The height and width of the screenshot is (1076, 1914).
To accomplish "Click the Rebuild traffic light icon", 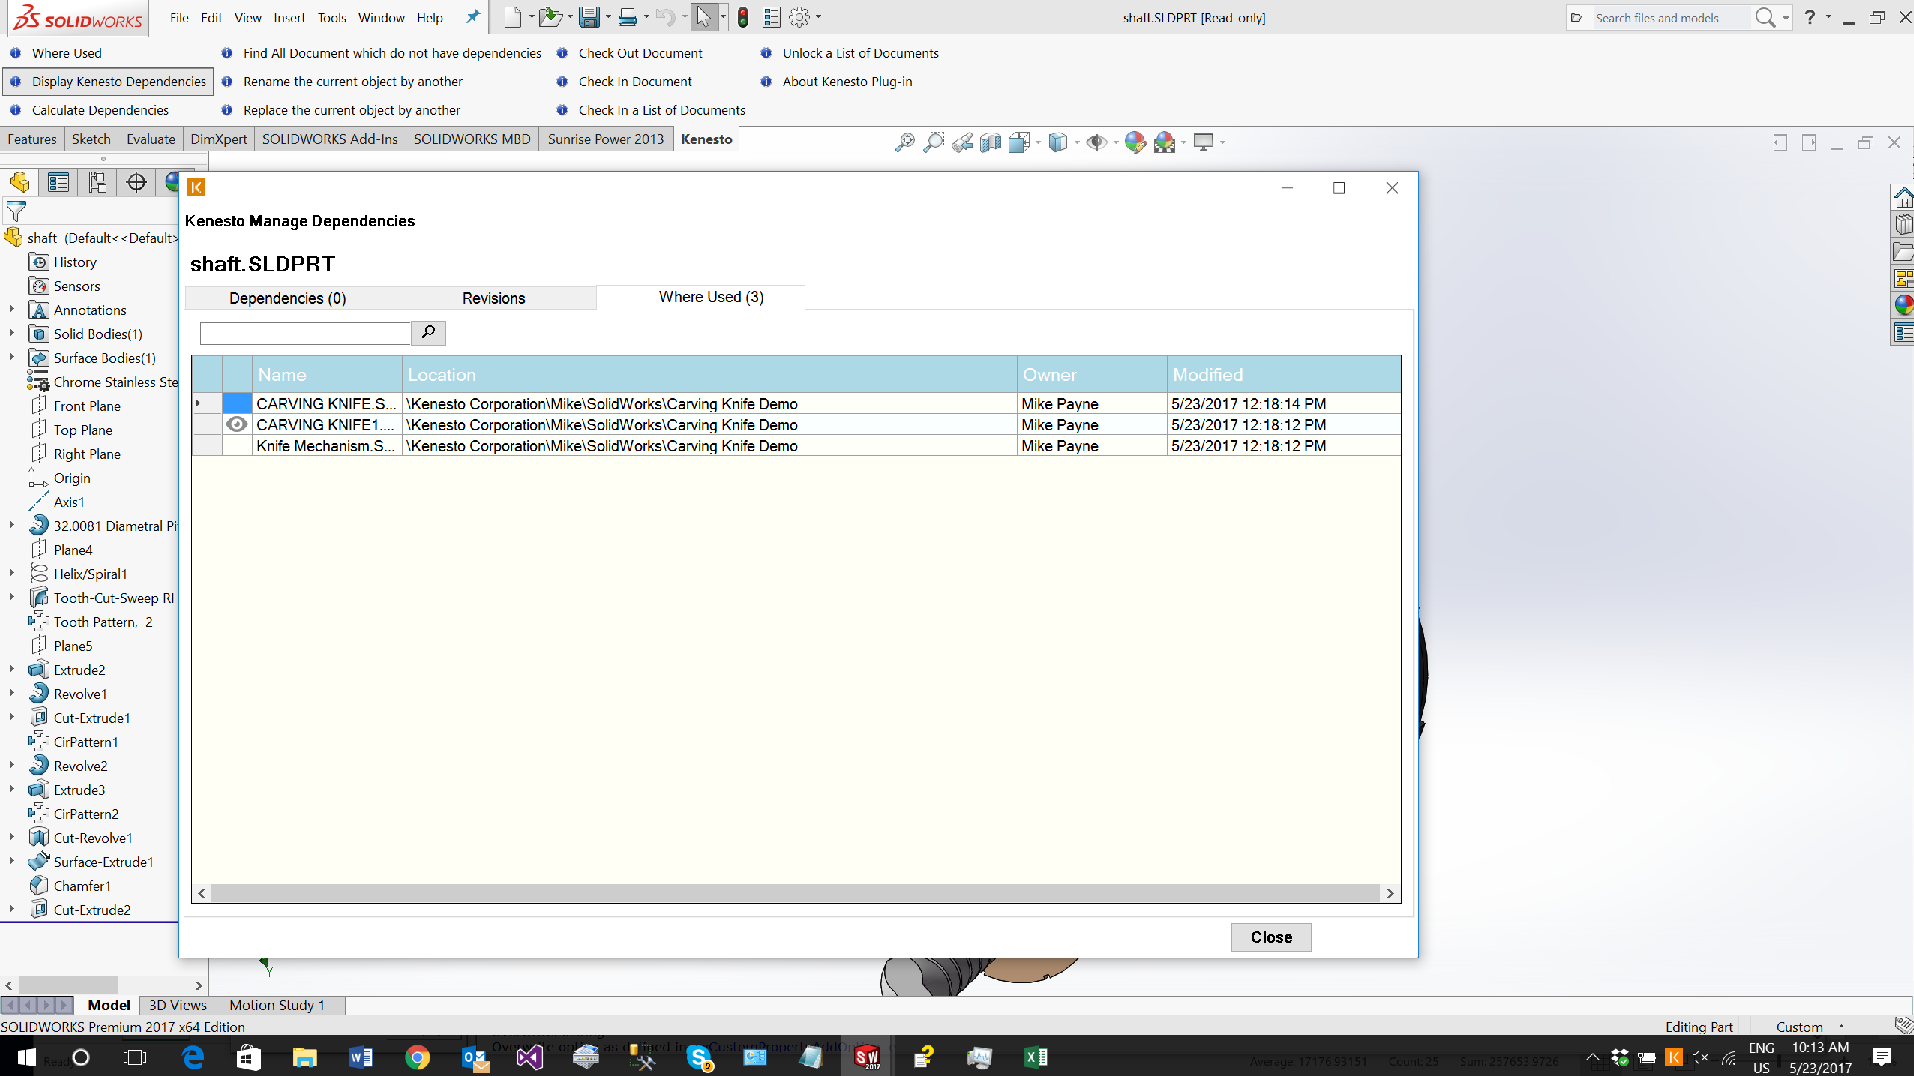I will [x=743, y=17].
